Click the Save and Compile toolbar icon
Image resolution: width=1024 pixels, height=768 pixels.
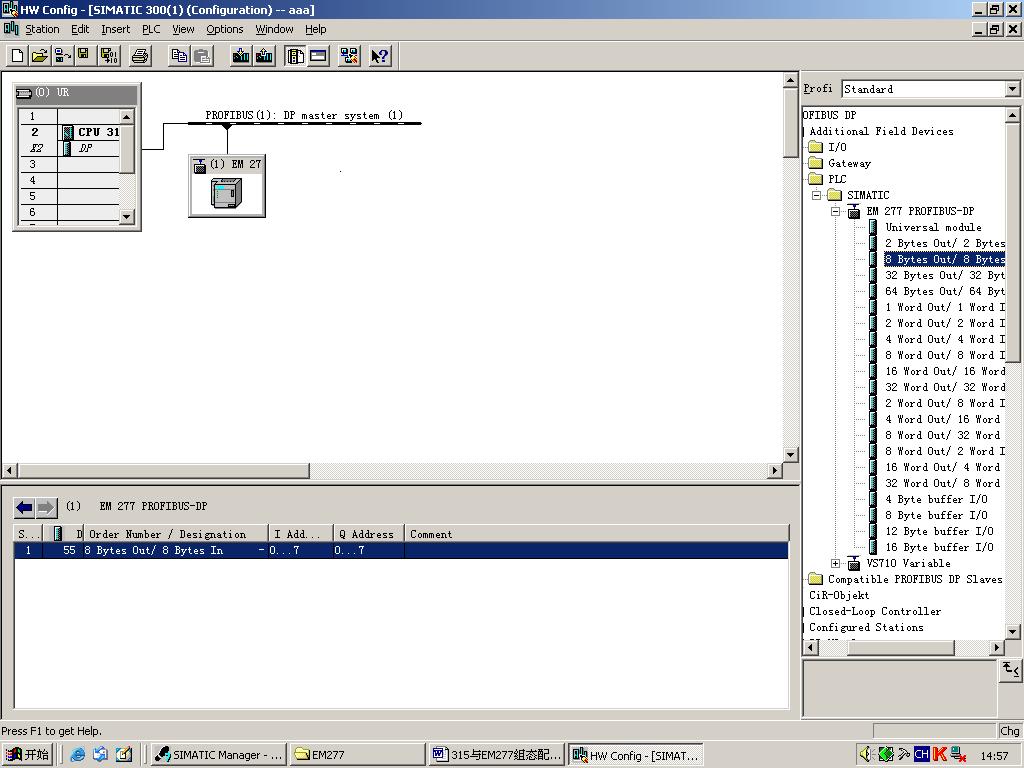109,56
